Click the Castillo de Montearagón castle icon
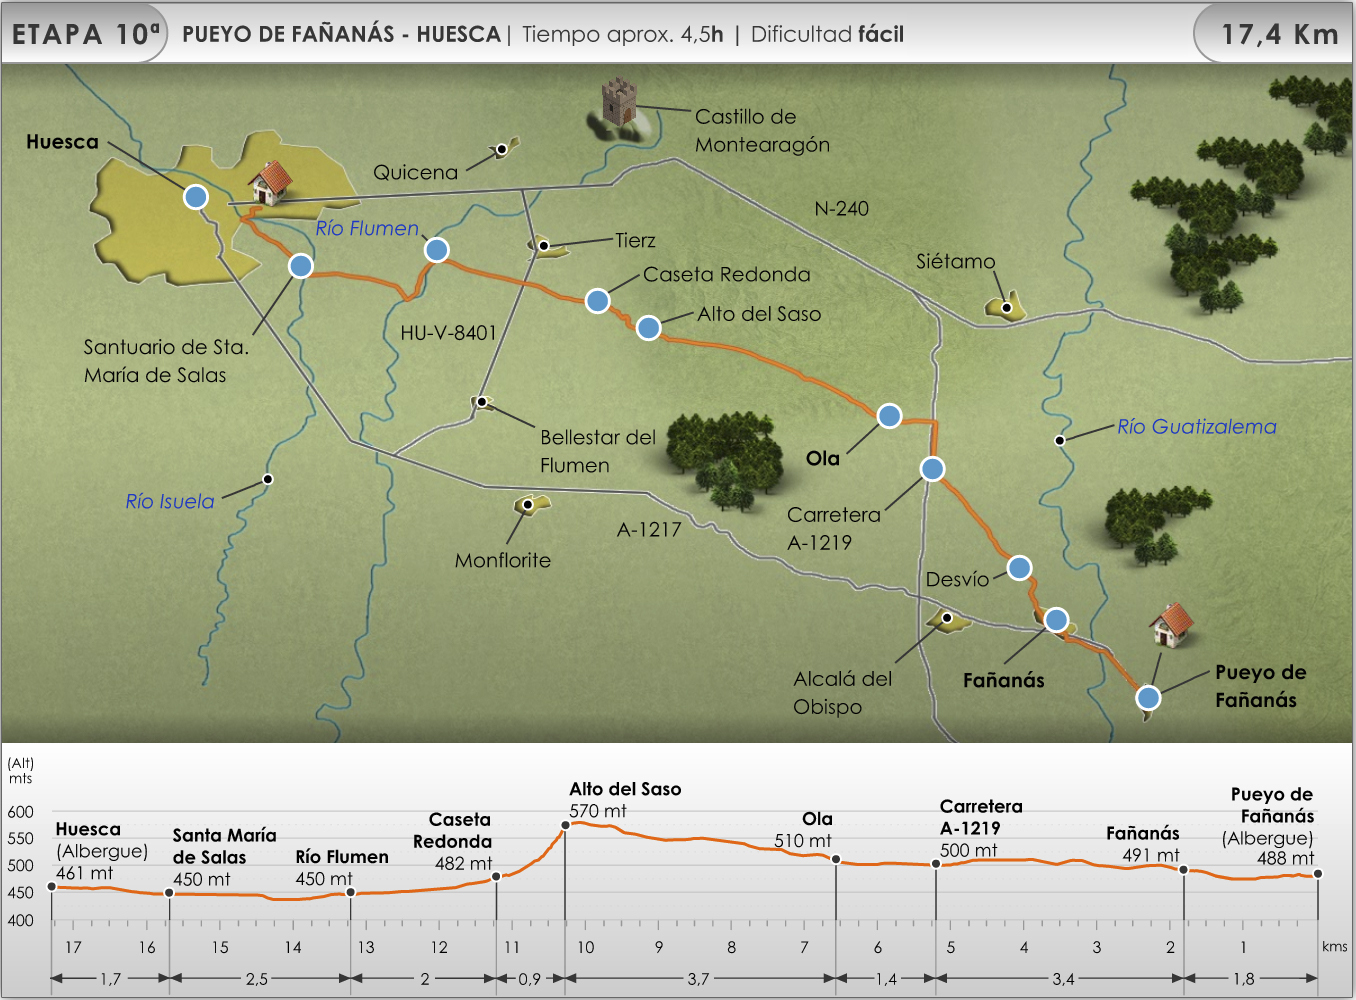 pyautogui.click(x=619, y=103)
